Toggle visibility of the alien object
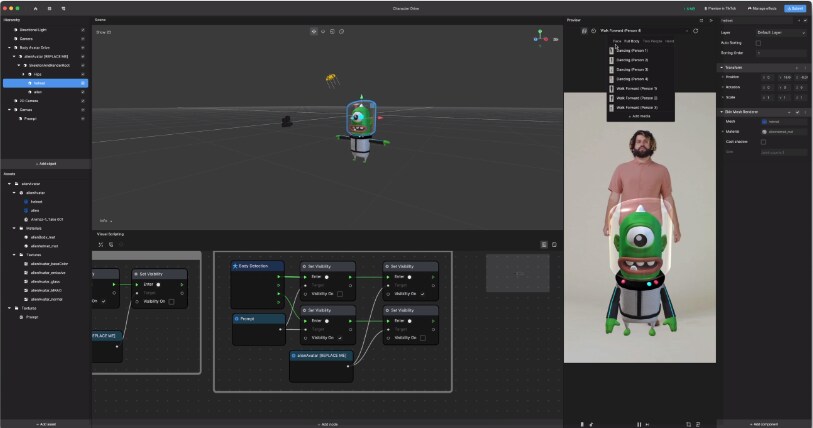The height and width of the screenshot is (428, 813). (x=83, y=92)
